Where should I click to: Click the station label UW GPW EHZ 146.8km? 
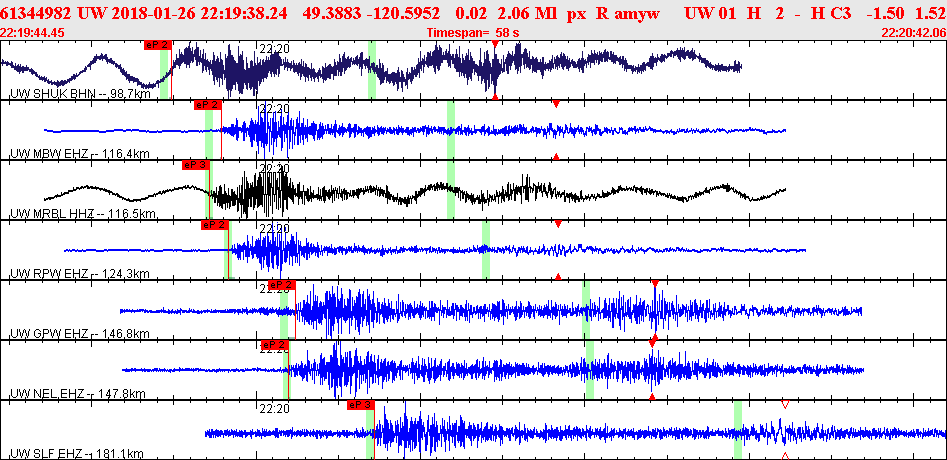point(80,333)
